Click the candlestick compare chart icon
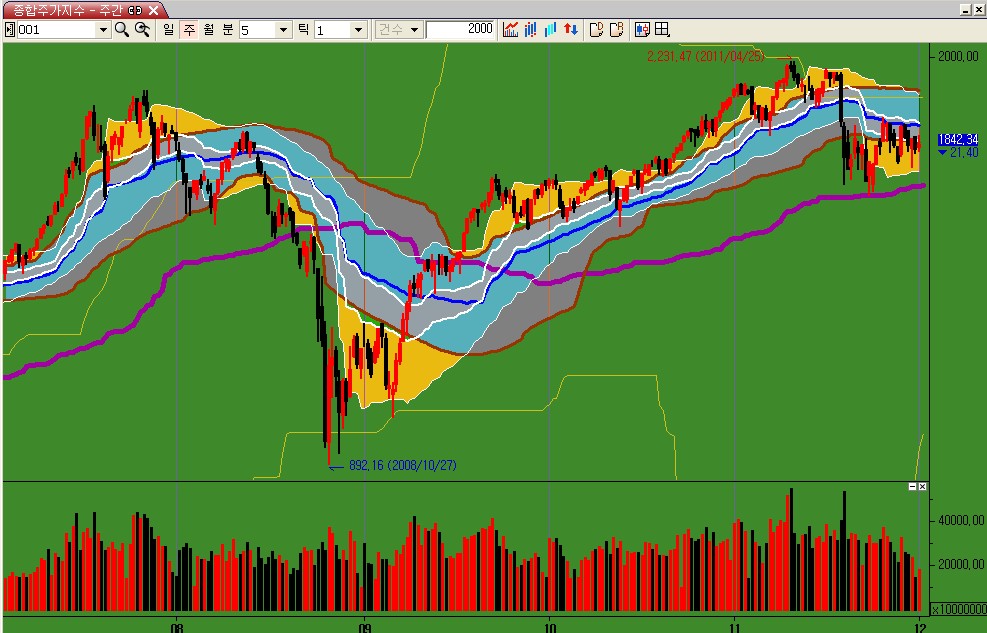Viewport: 987px width, 633px height. [642, 29]
